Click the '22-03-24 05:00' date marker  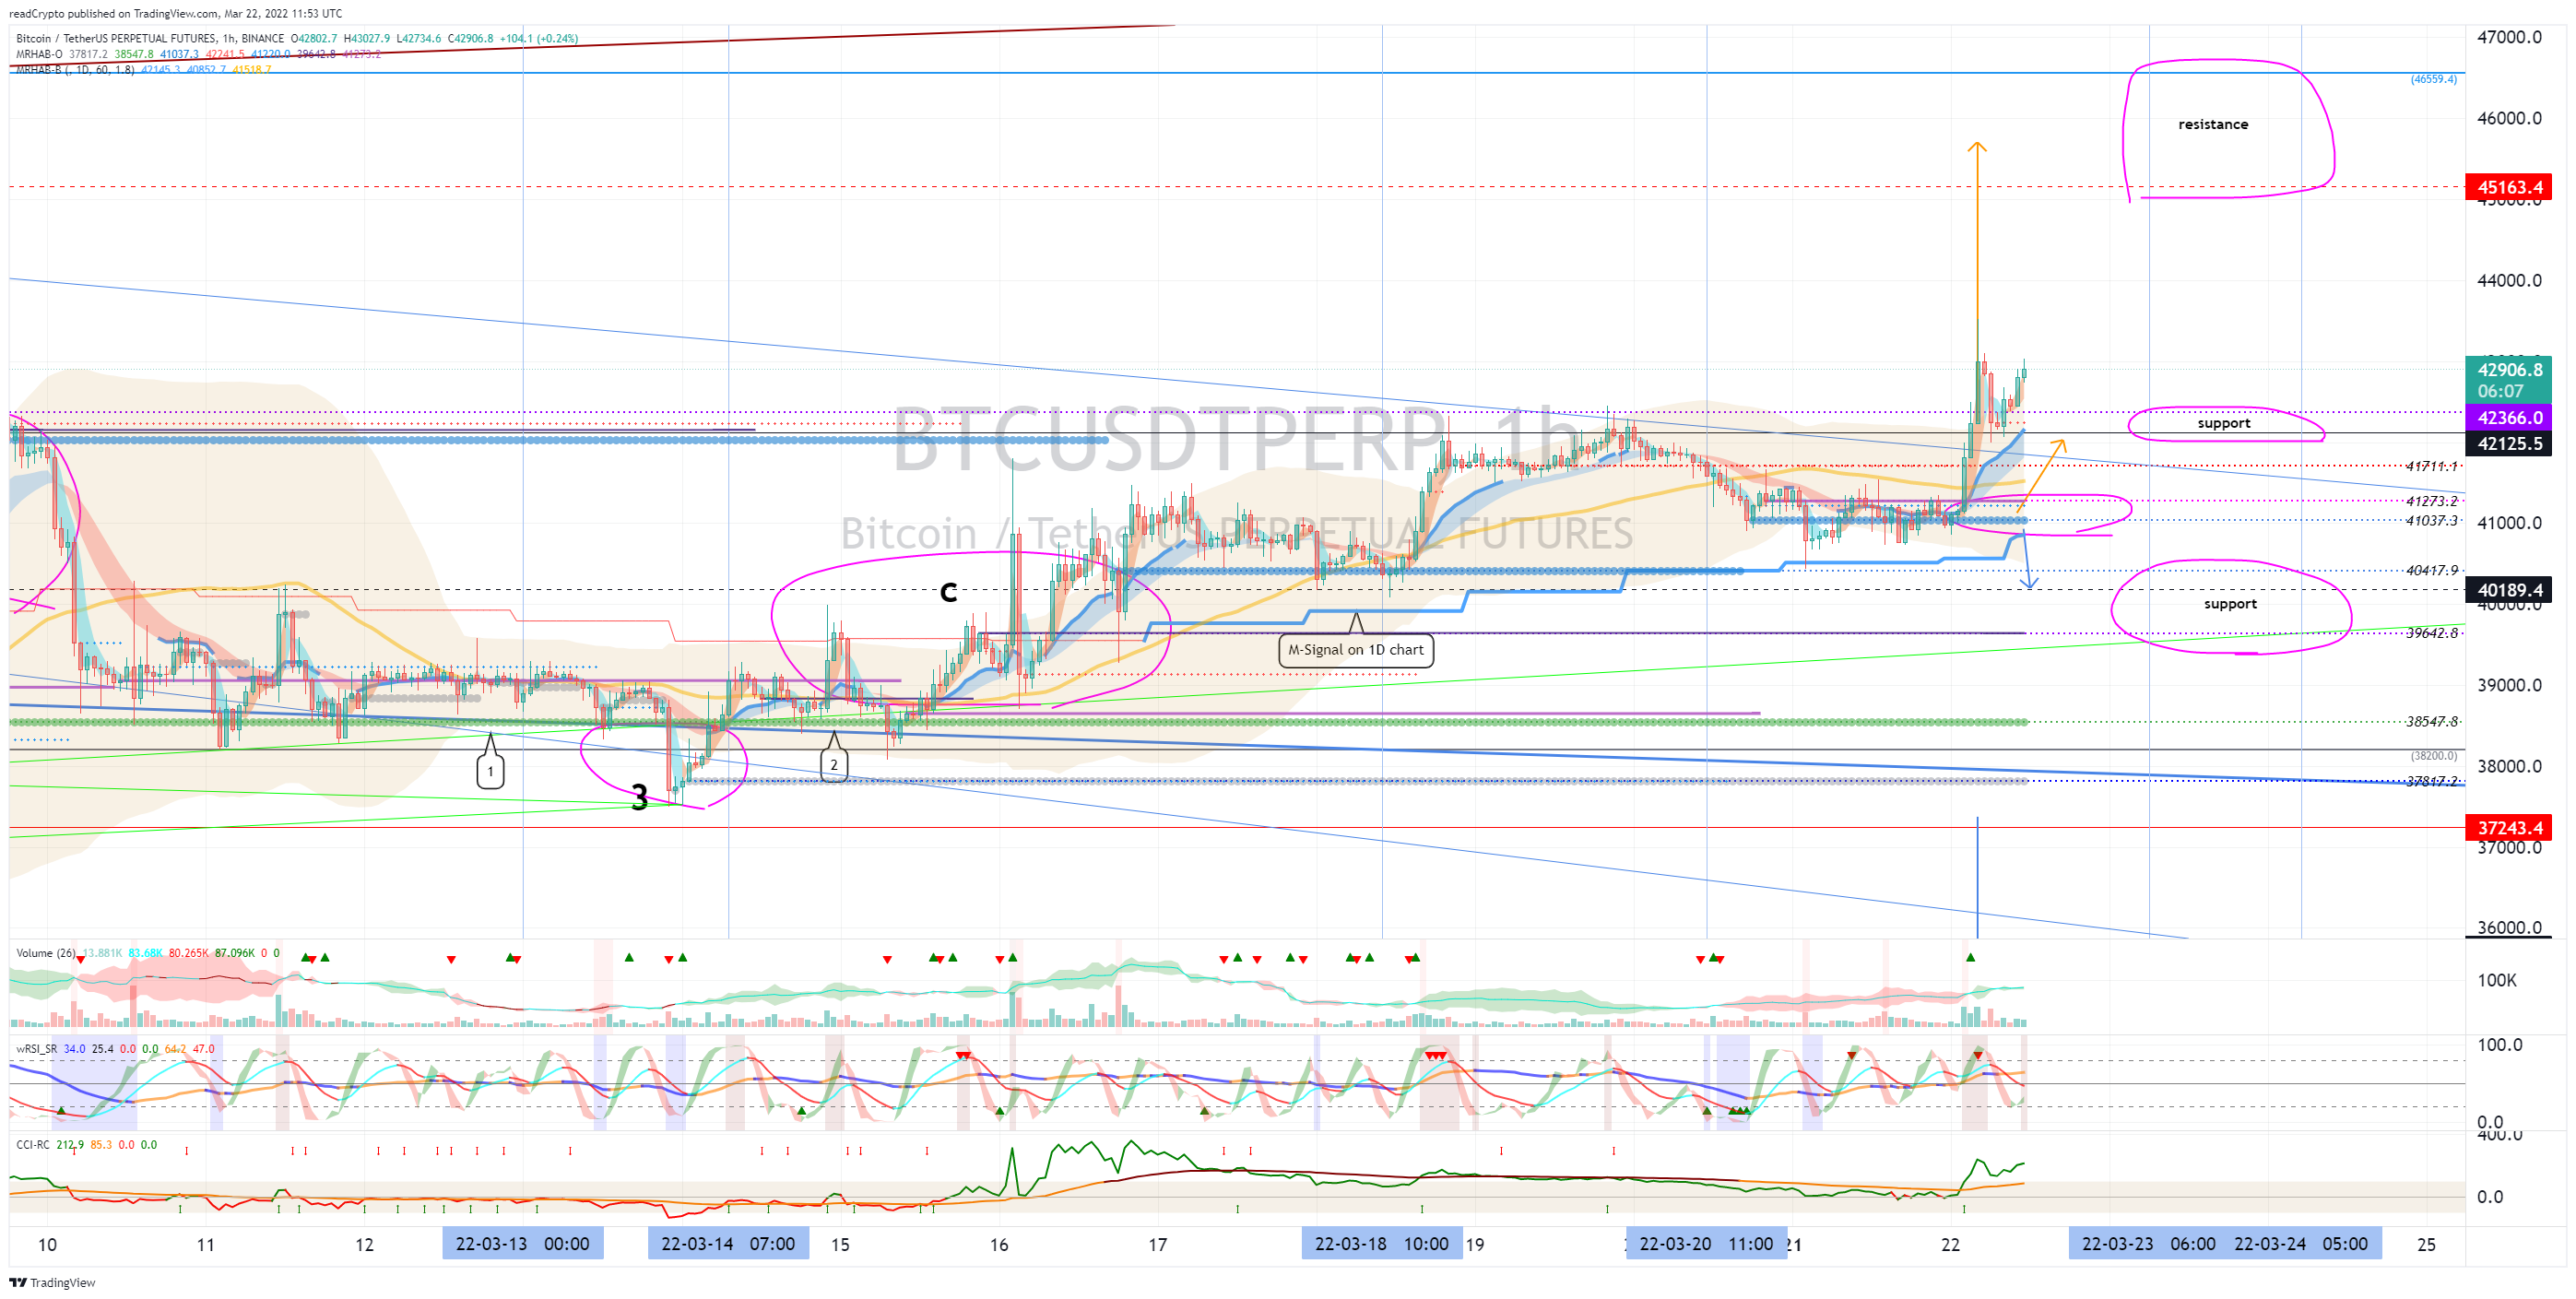(x=2301, y=1244)
